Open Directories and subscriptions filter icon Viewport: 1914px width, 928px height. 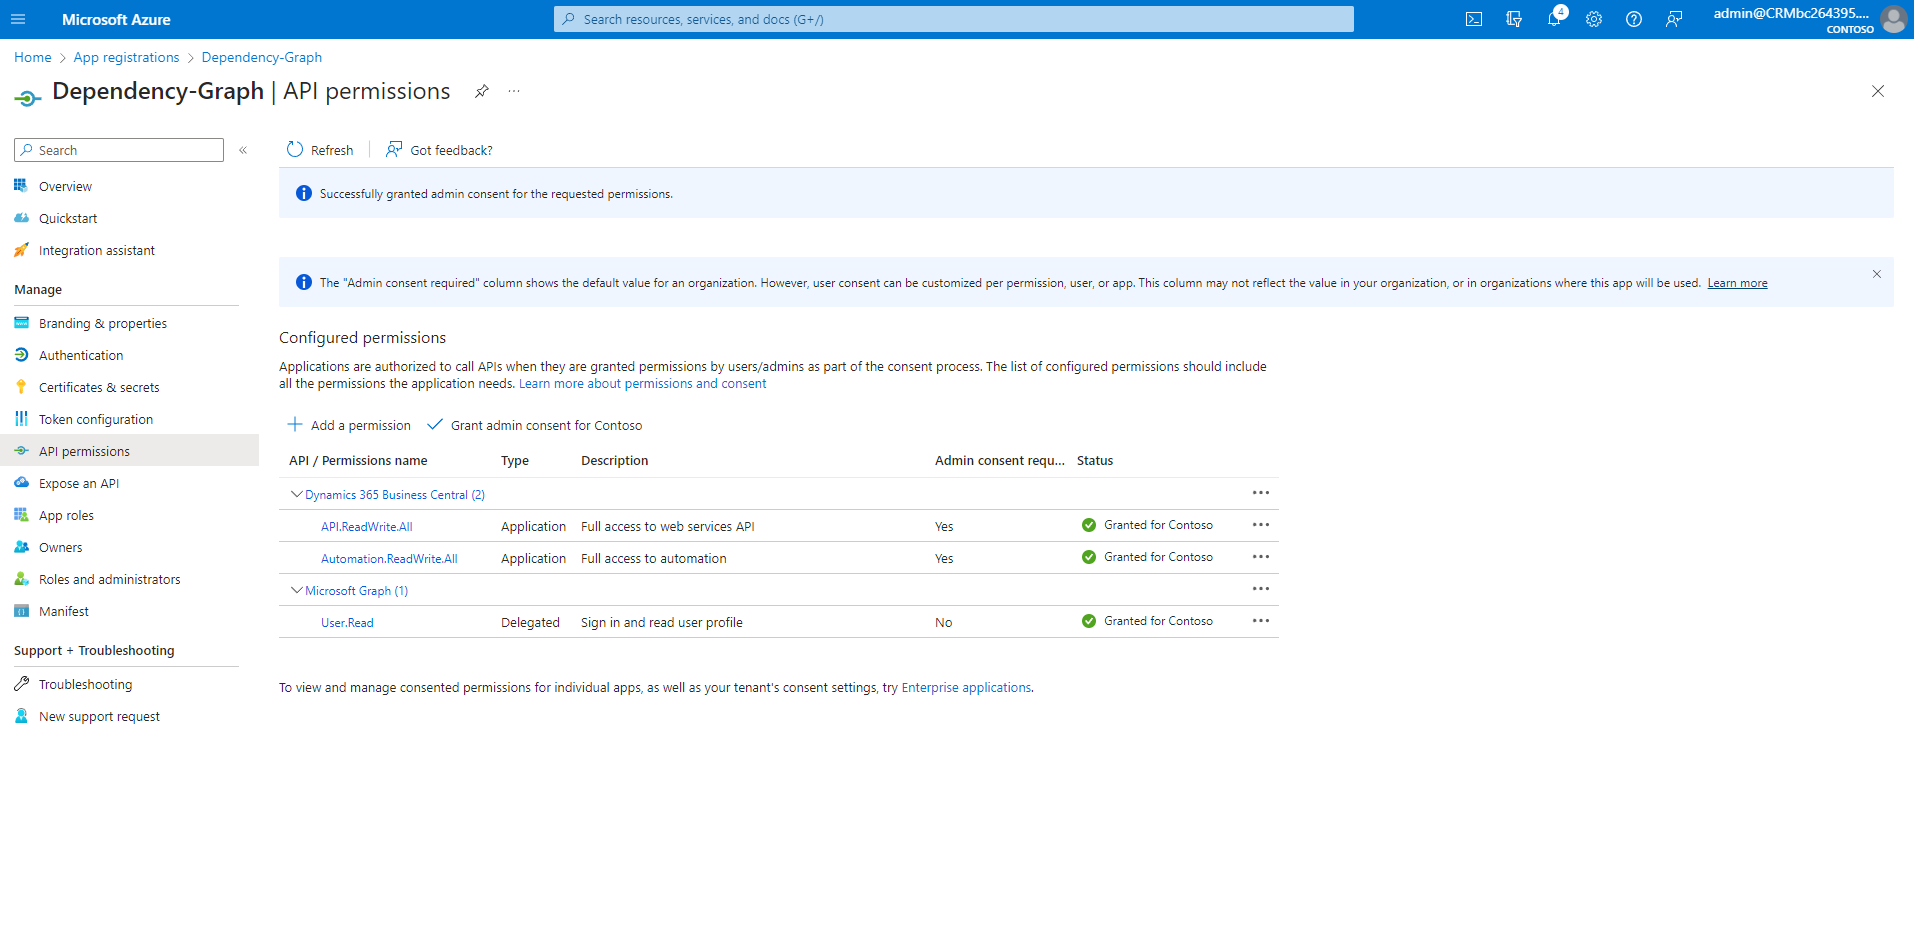point(1514,19)
